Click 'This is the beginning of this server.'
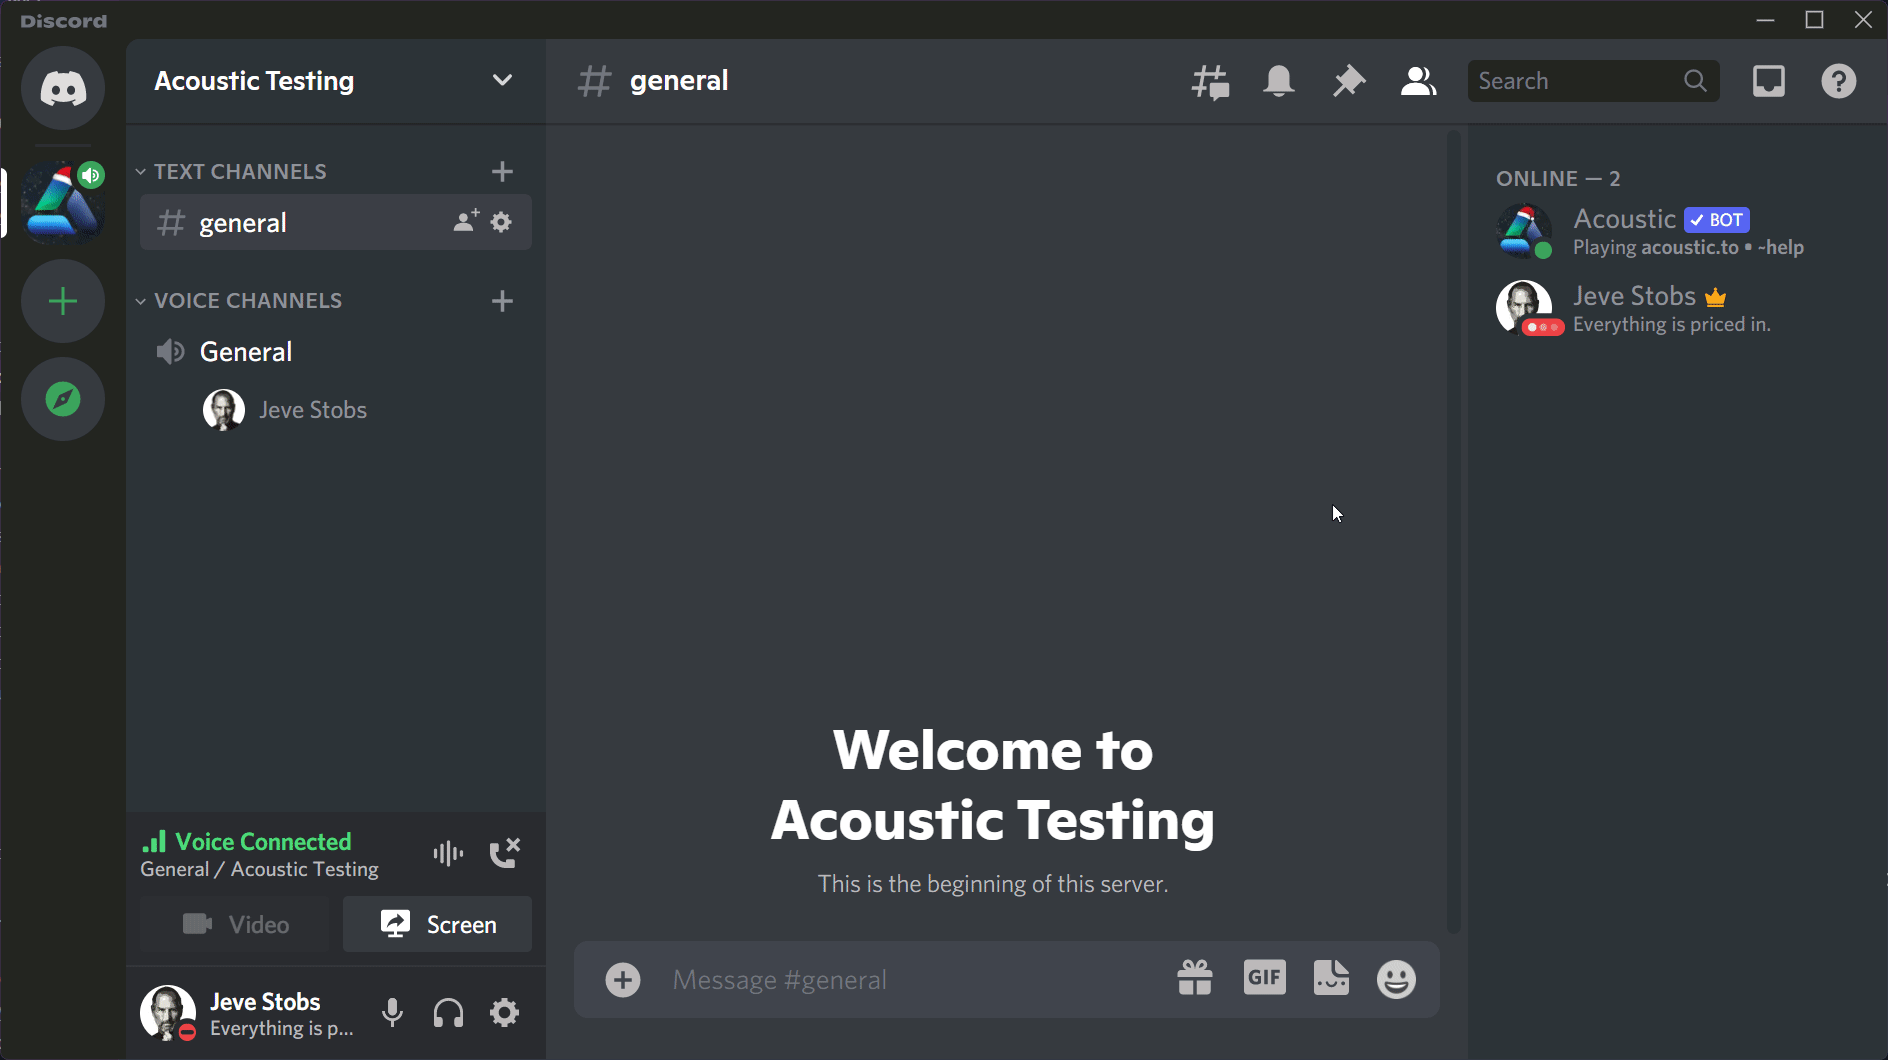This screenshot has width=1888, height=1060. point(993,884)
